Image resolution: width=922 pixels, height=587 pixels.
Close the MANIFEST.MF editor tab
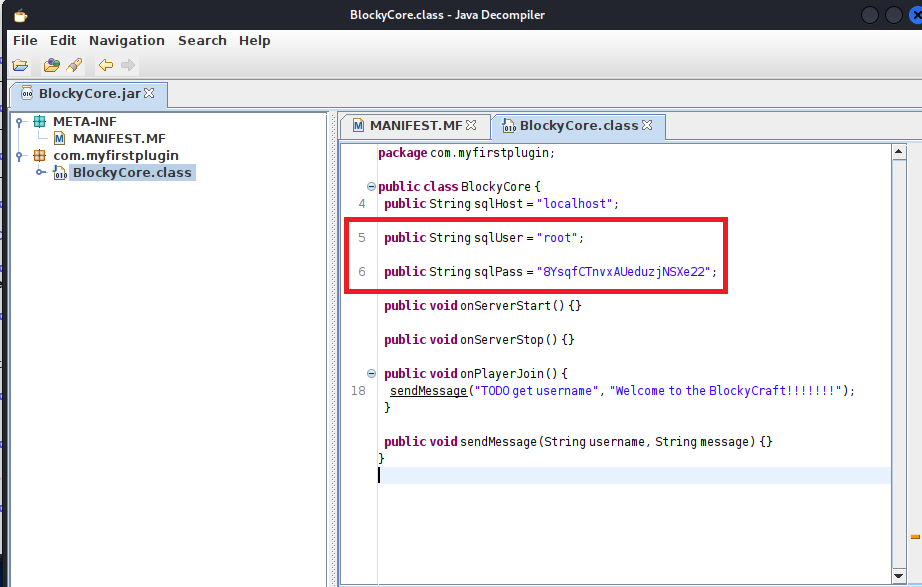pyautogui.click(x=472, y=126)
